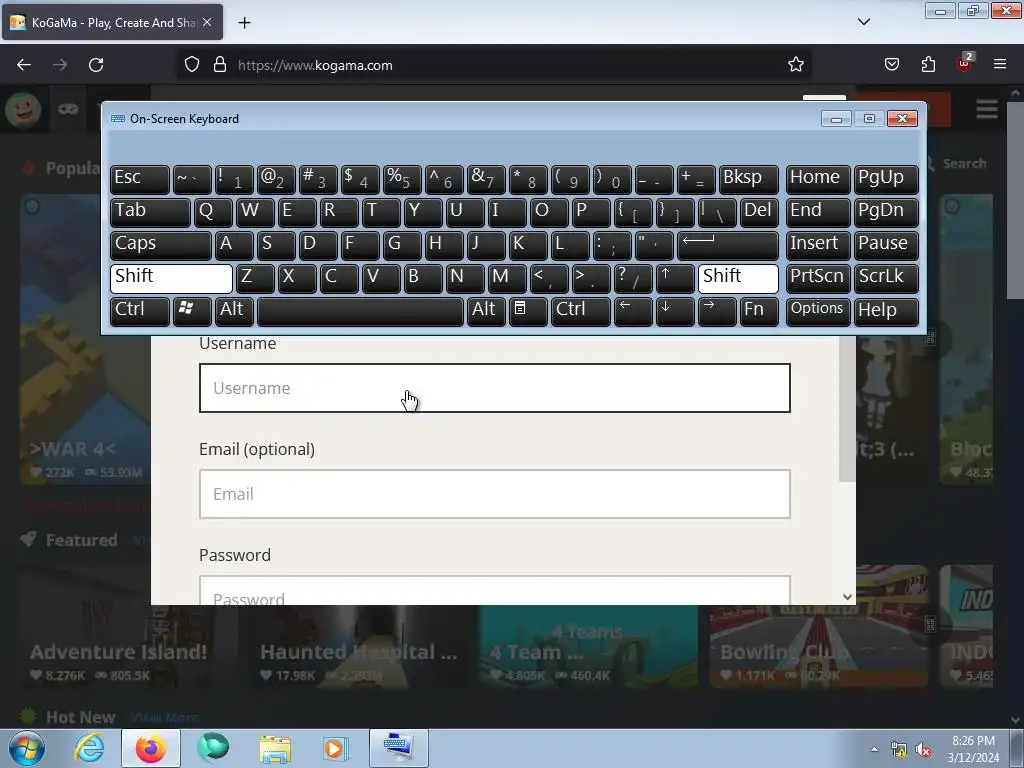Open Windows Media Player from taskbar
Viewport: 1024px width, 768px height.
click(x=336, y=748)
